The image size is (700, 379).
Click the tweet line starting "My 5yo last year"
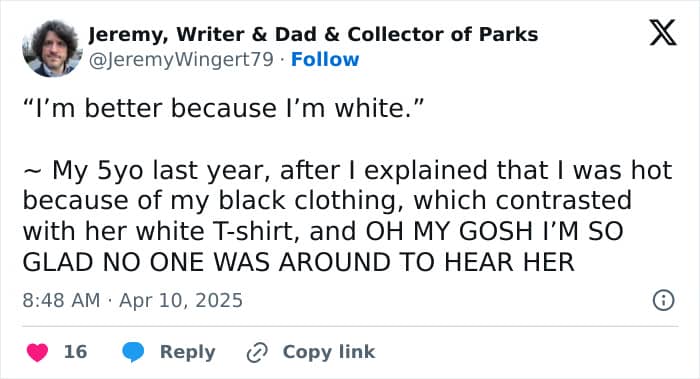tap(347, 171)
